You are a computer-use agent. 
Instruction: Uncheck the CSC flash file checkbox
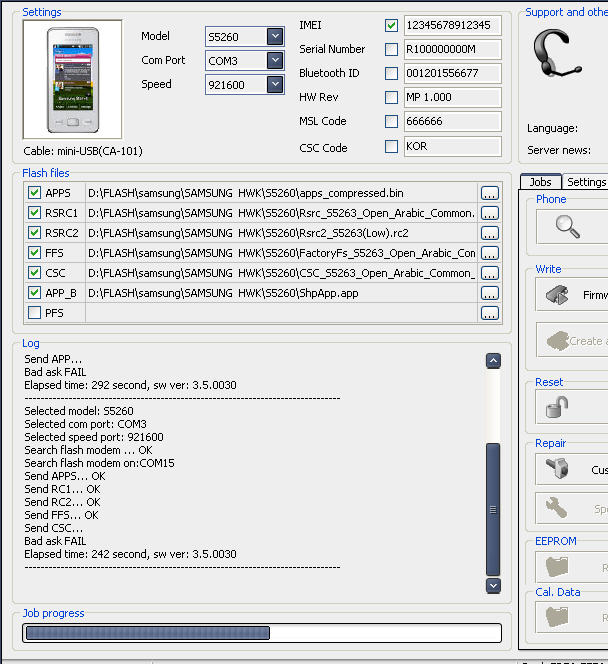(34, 272)
